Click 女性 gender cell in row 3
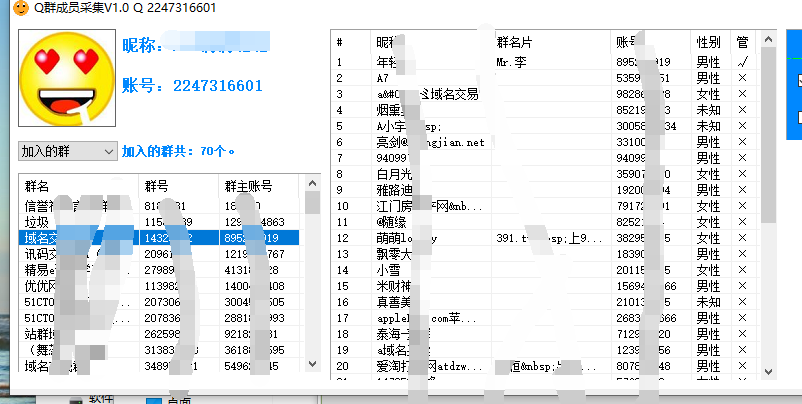This screenshot has width=802, height=404. pos(708,94)
